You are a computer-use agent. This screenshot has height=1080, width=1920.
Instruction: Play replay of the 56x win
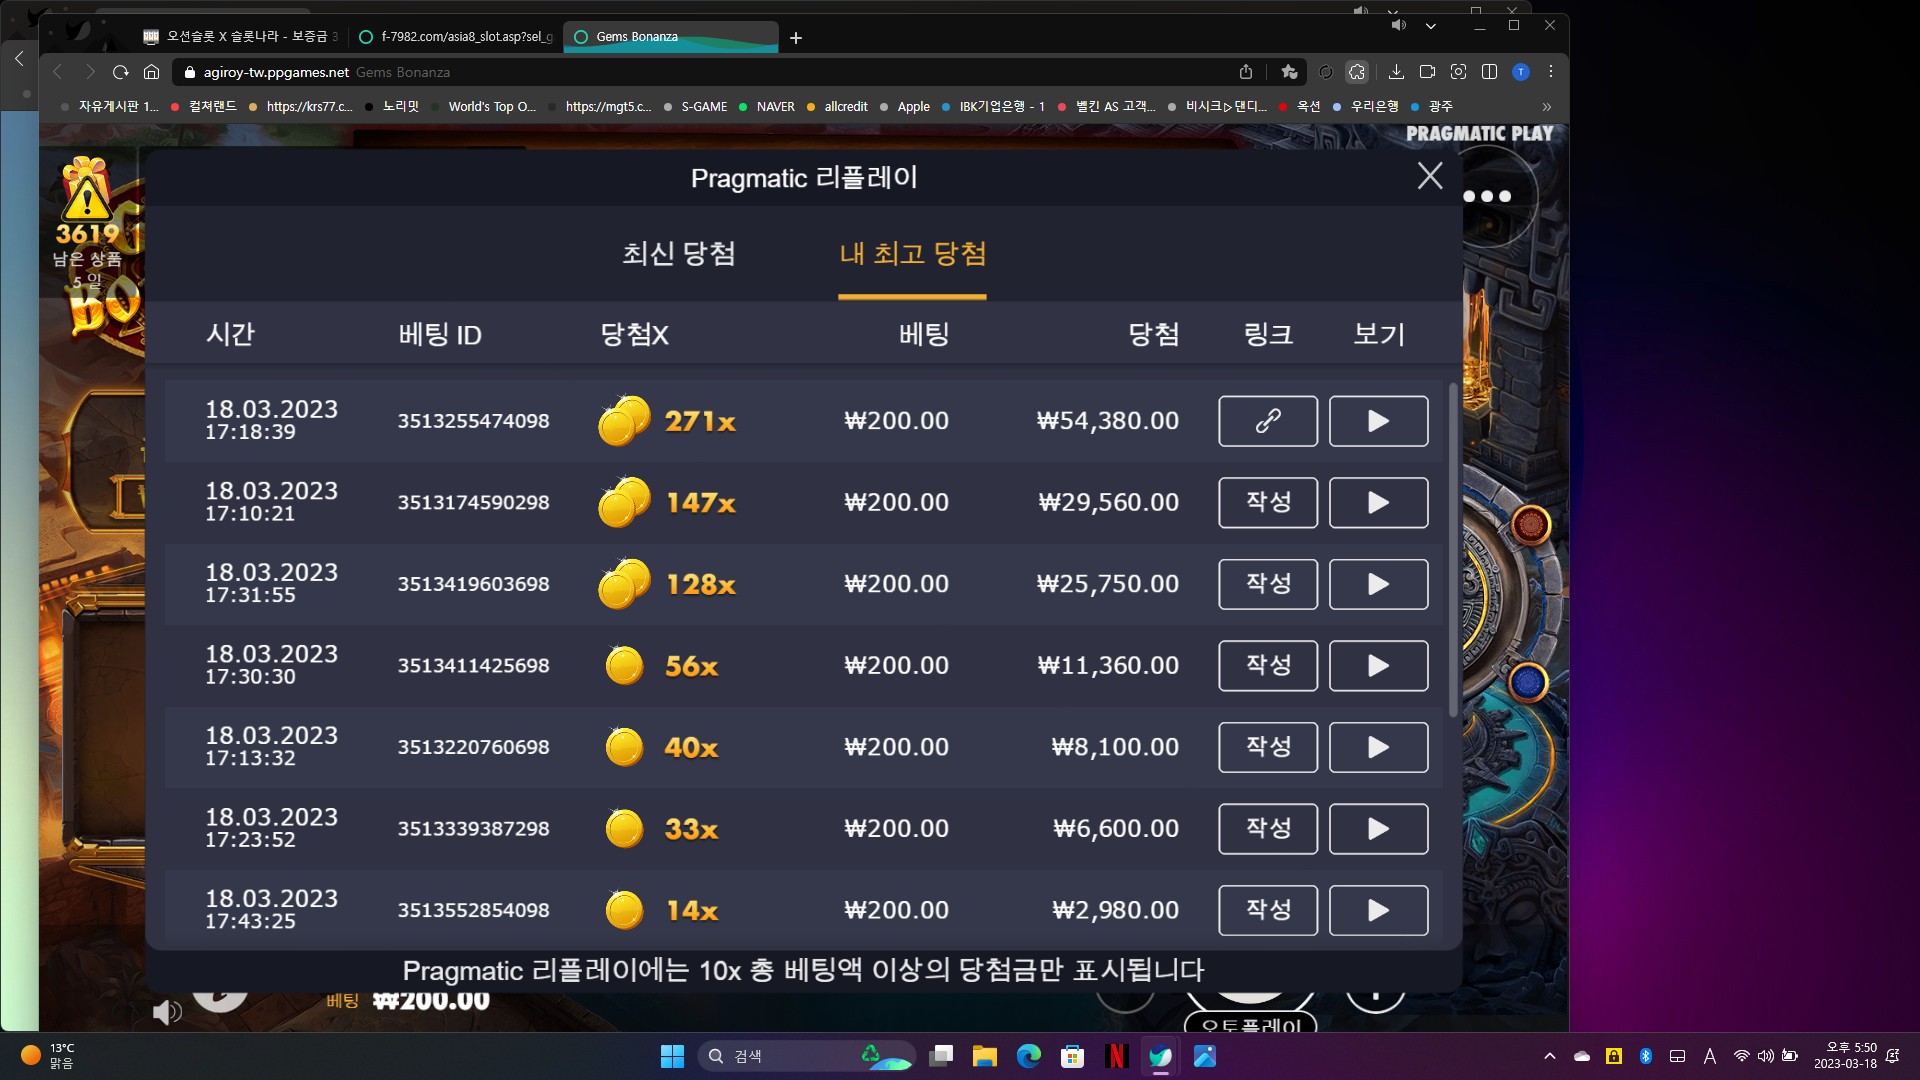tap(1378, 665)
